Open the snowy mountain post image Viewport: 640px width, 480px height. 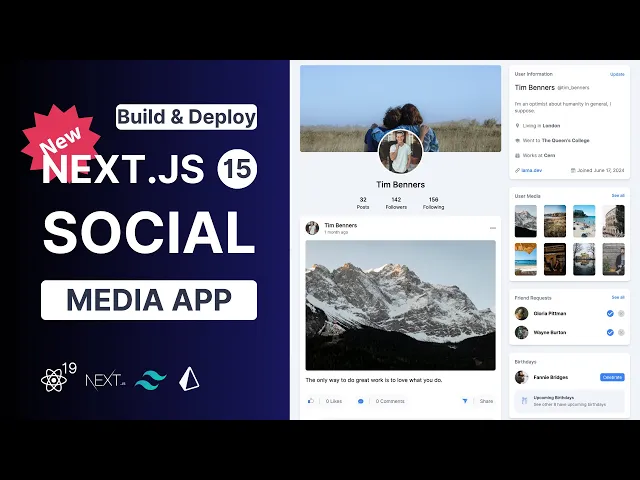click(400, 305)
